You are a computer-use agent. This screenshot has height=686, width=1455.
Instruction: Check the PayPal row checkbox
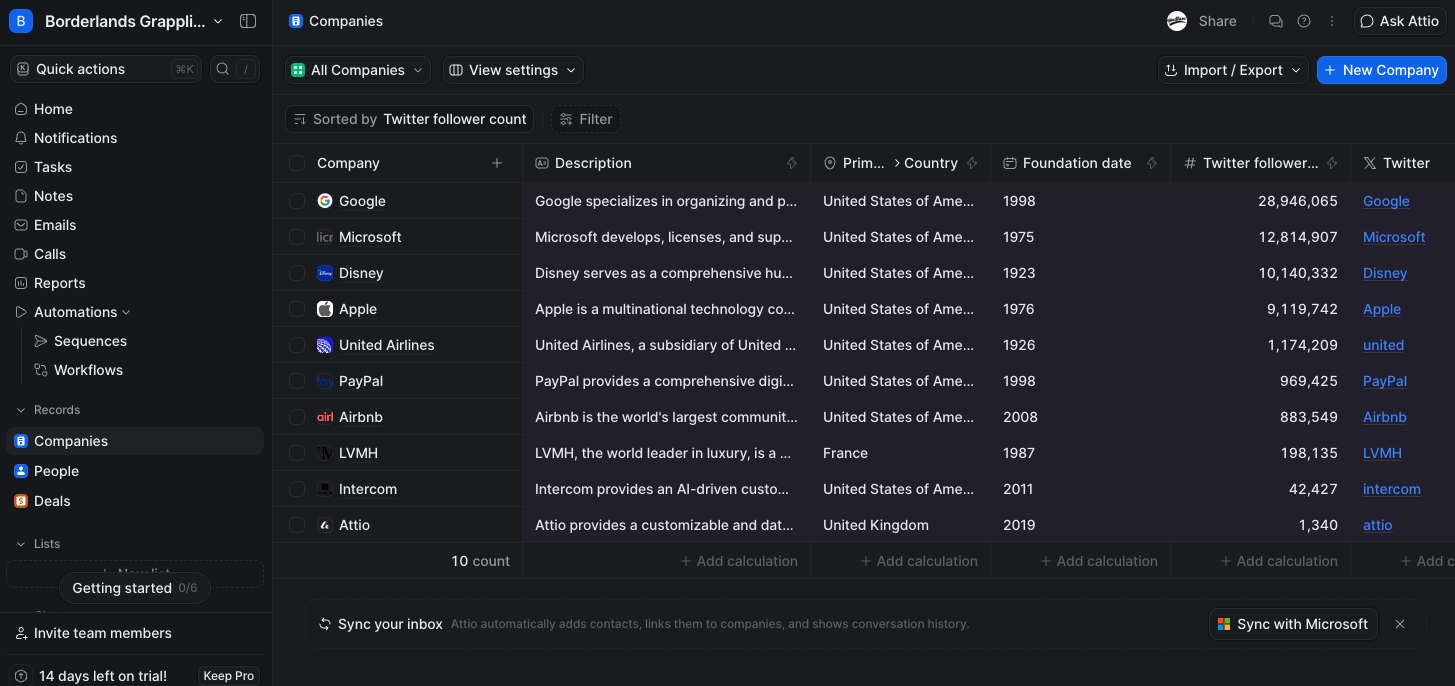pos(297,381)
